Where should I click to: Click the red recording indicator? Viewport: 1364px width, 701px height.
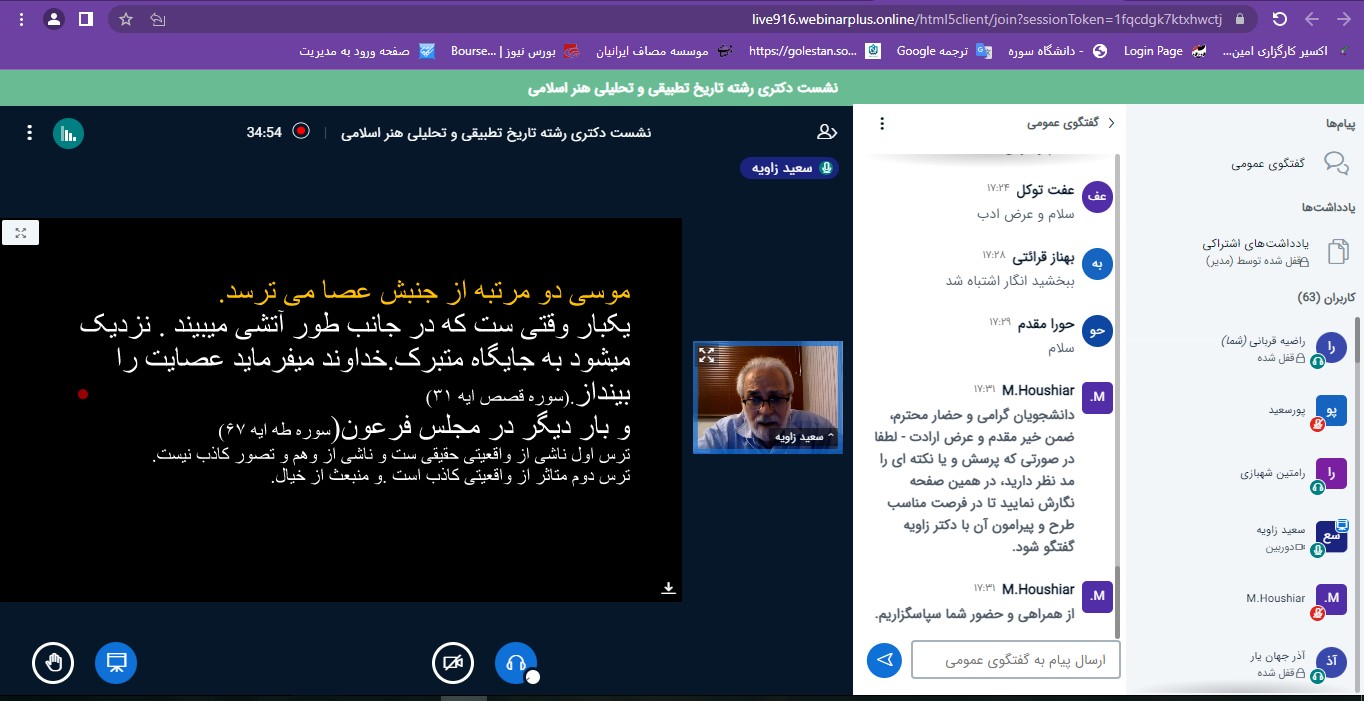coord(300,132)
